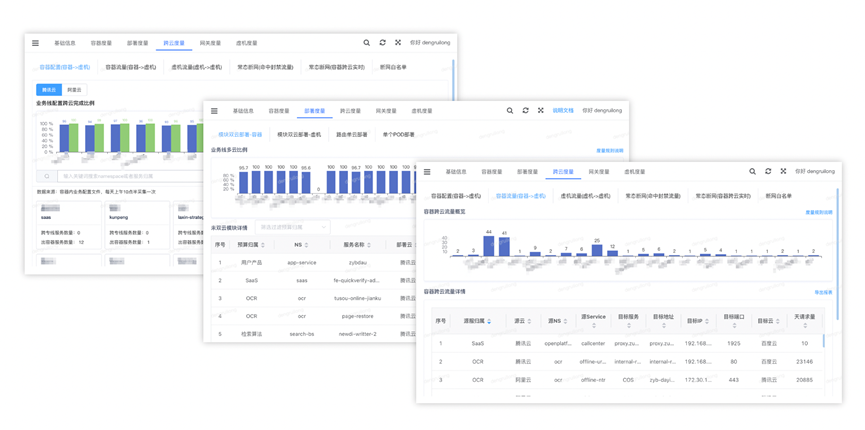Switch to the 阿里云 toggle button
The width and height of the screenshot is (865, 430).
tap(74, 90)
